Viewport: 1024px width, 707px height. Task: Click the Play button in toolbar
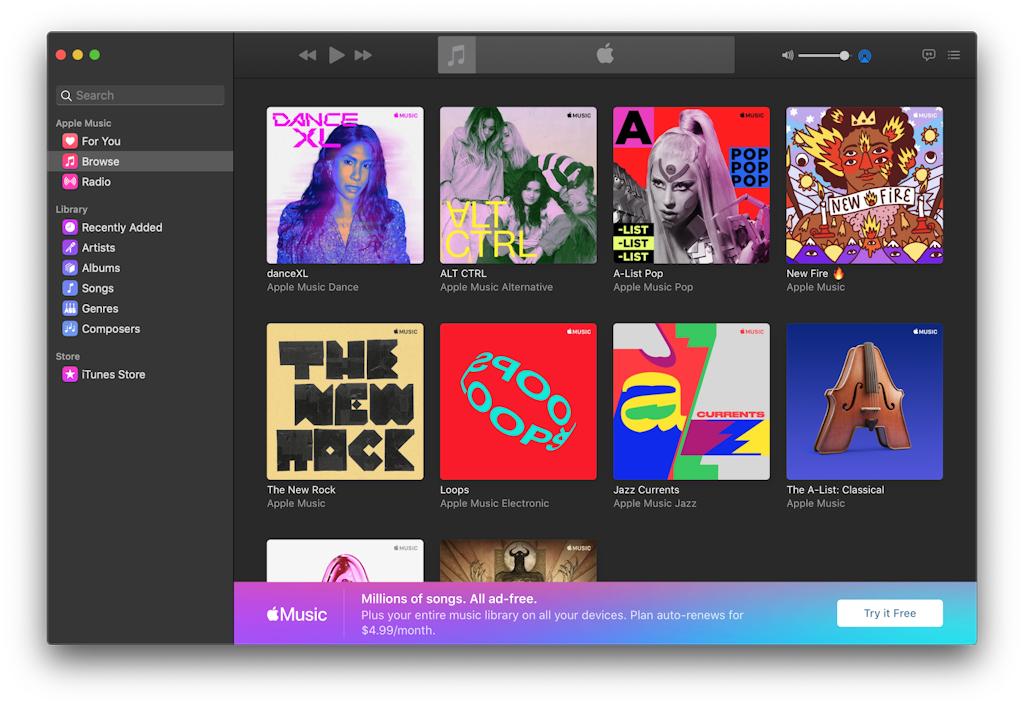pos(336,55)
